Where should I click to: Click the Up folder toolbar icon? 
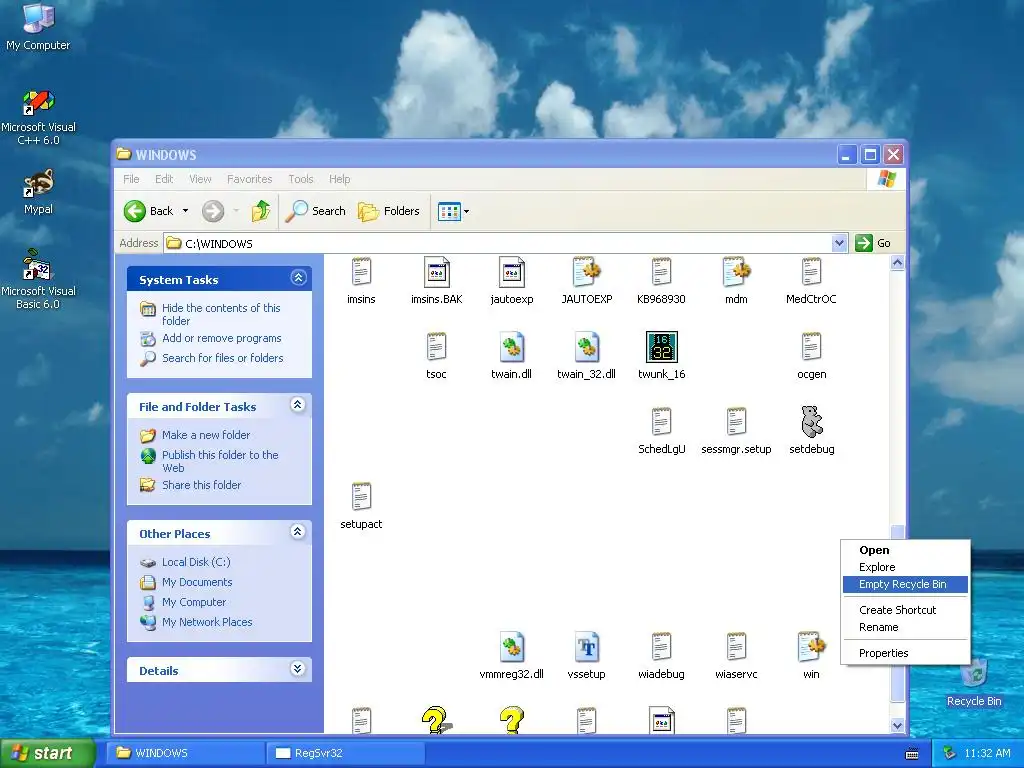[x=261, y=211]
